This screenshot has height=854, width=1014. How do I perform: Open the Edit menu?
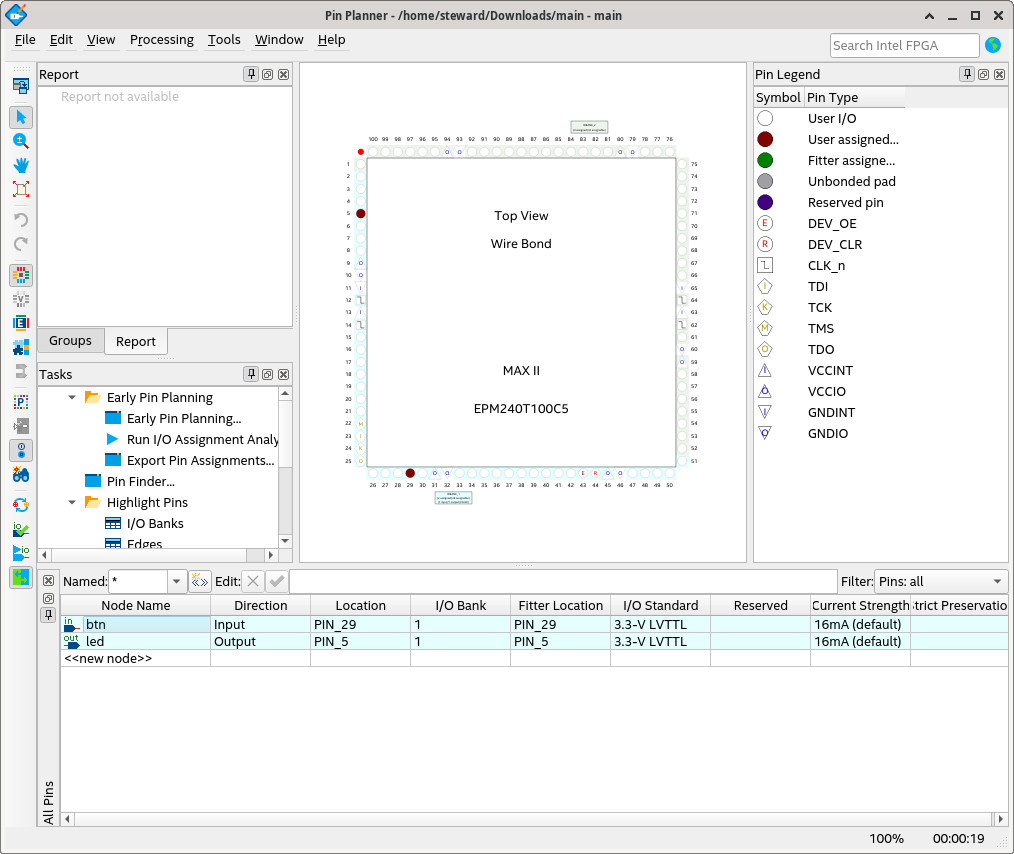tap(61, 39)
